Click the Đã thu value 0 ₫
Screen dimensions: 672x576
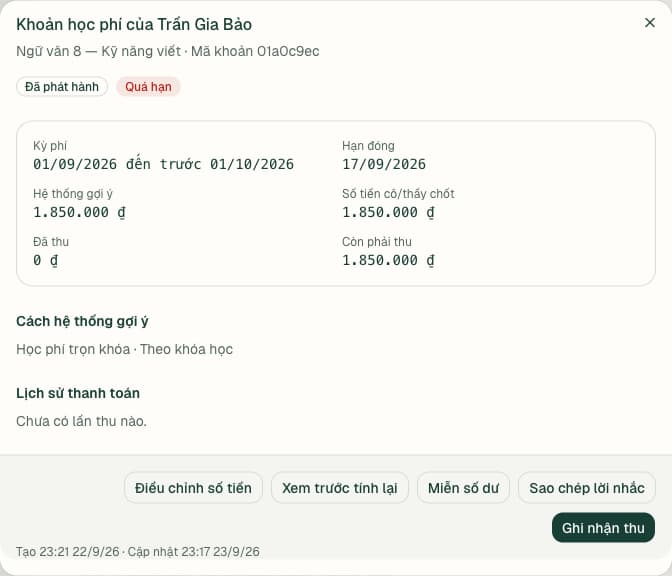pyautogui.click(x=45, y=260)
